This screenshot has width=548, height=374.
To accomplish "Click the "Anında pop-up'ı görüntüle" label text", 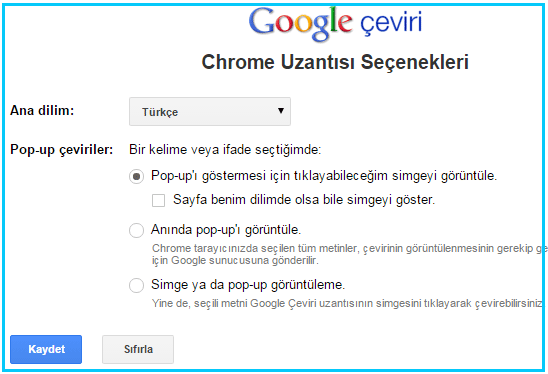I will coord(226,230).
